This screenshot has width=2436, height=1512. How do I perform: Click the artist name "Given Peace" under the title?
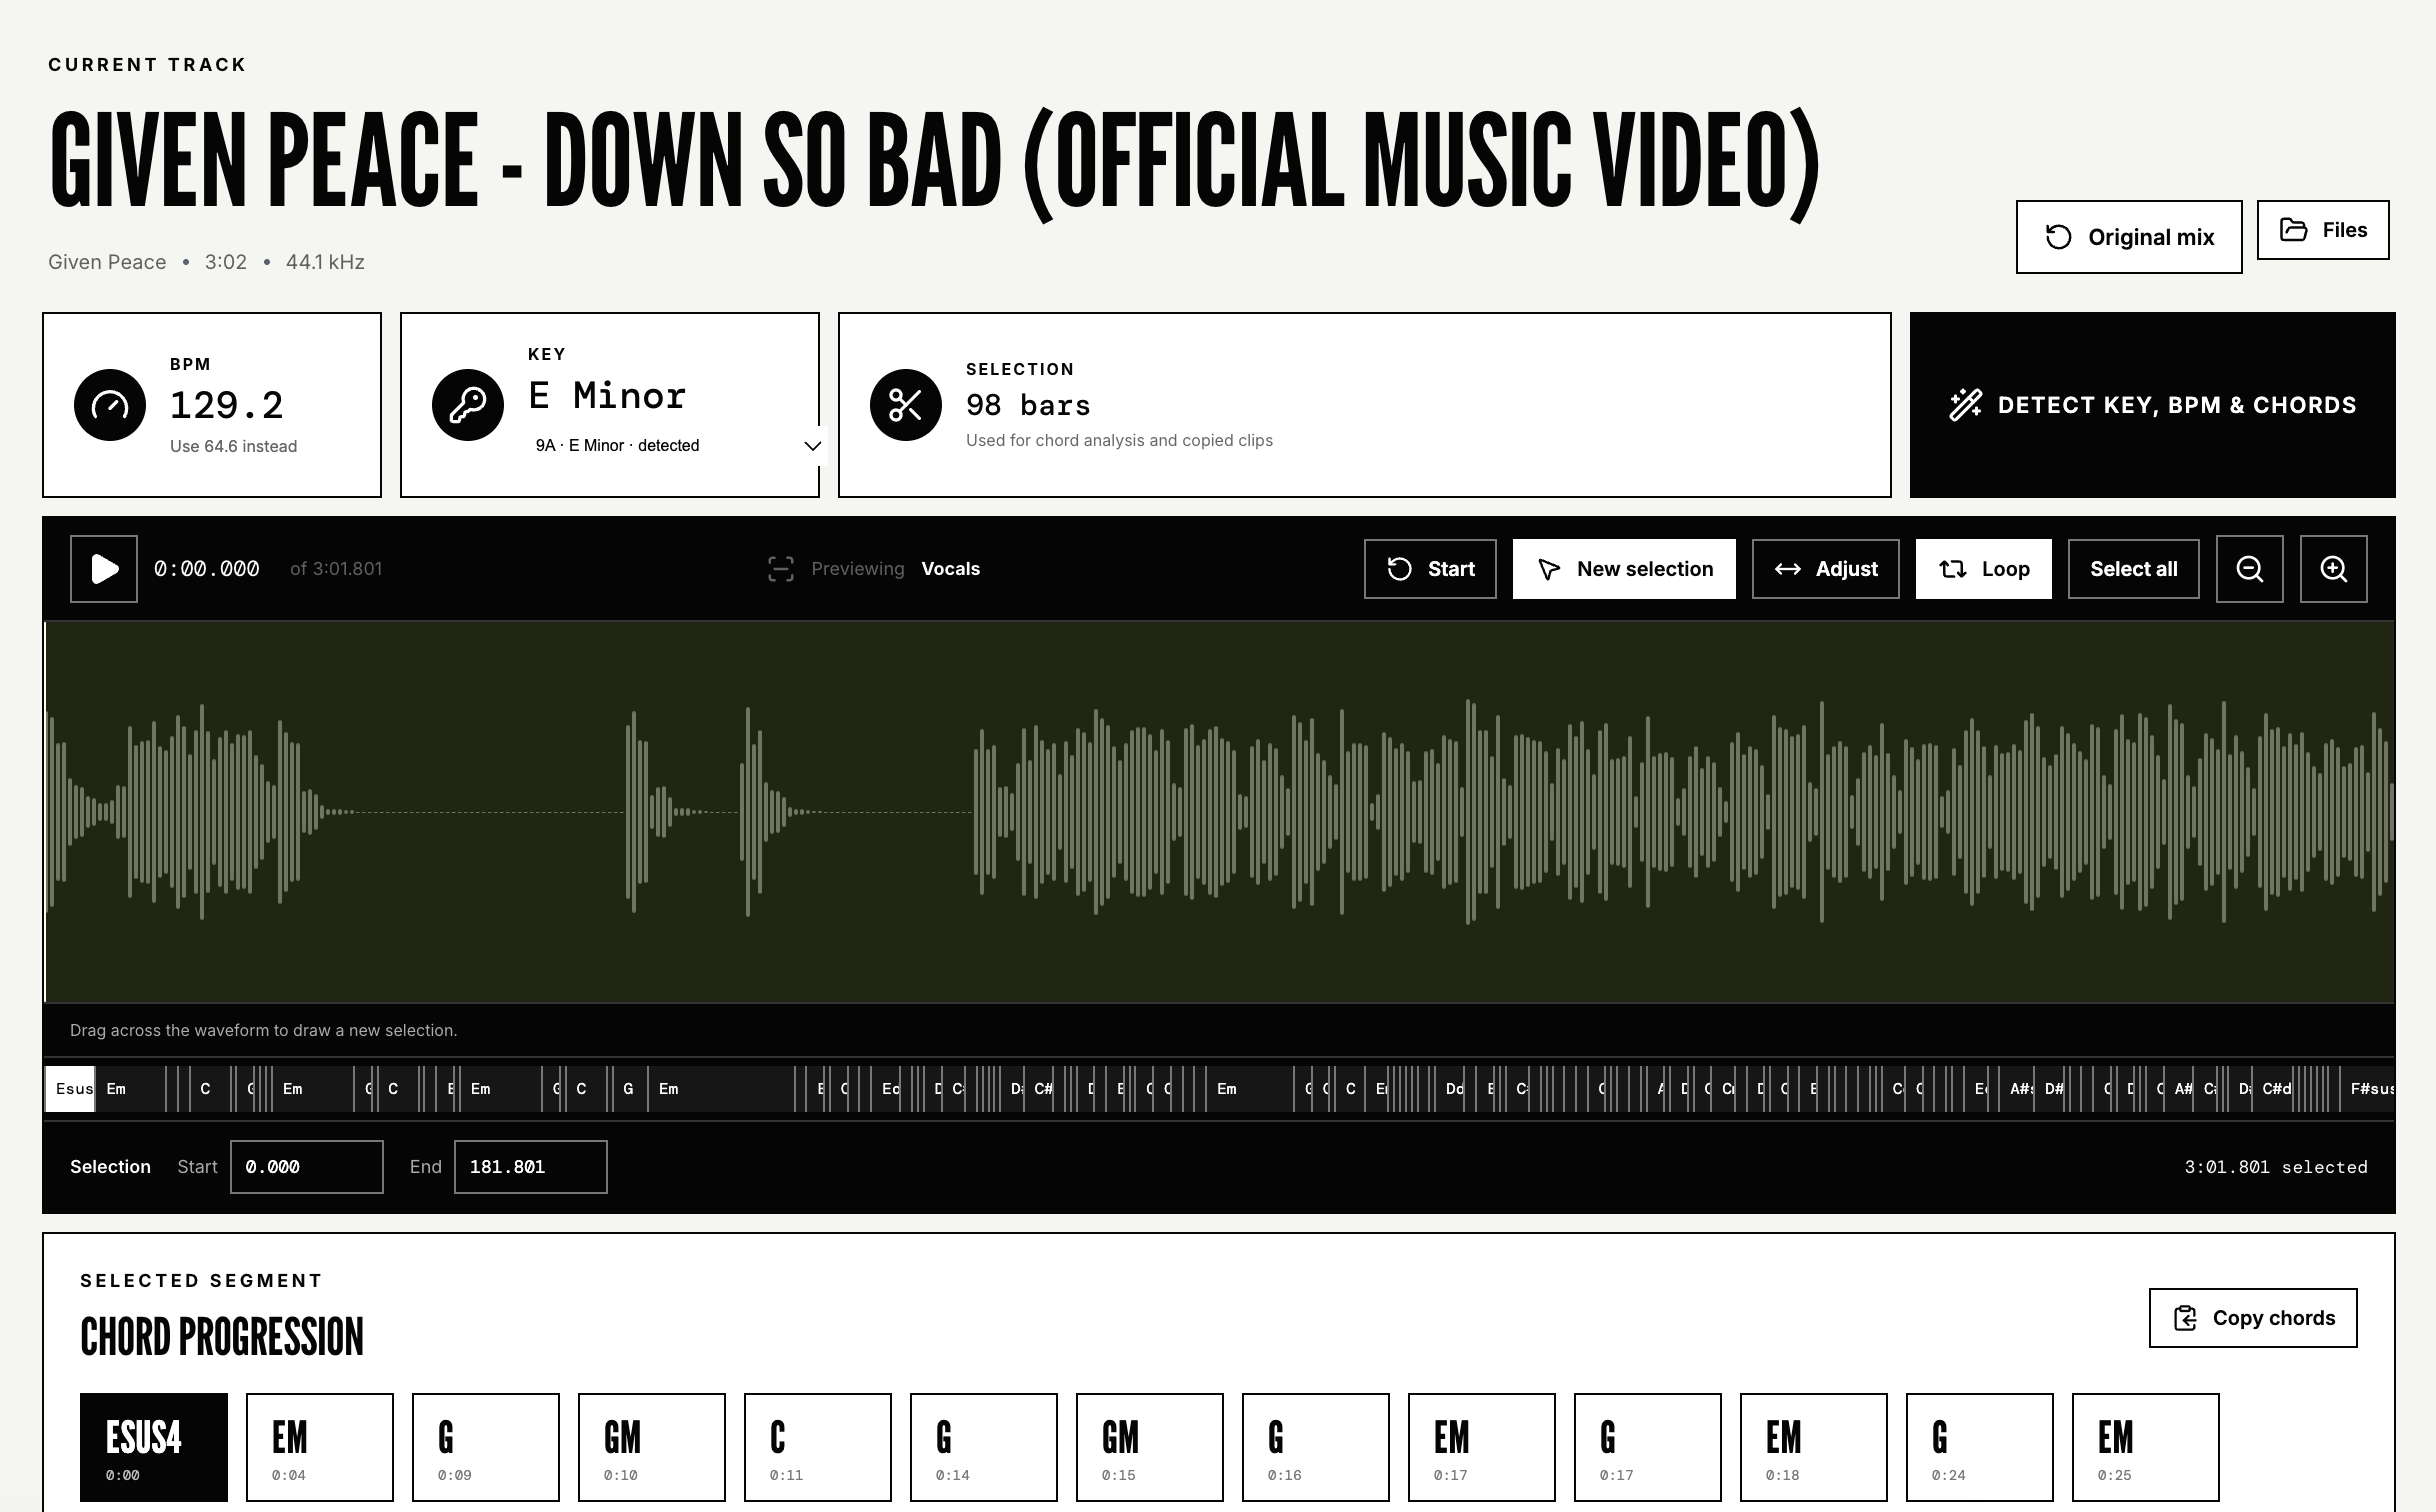(x=107, y=262)
